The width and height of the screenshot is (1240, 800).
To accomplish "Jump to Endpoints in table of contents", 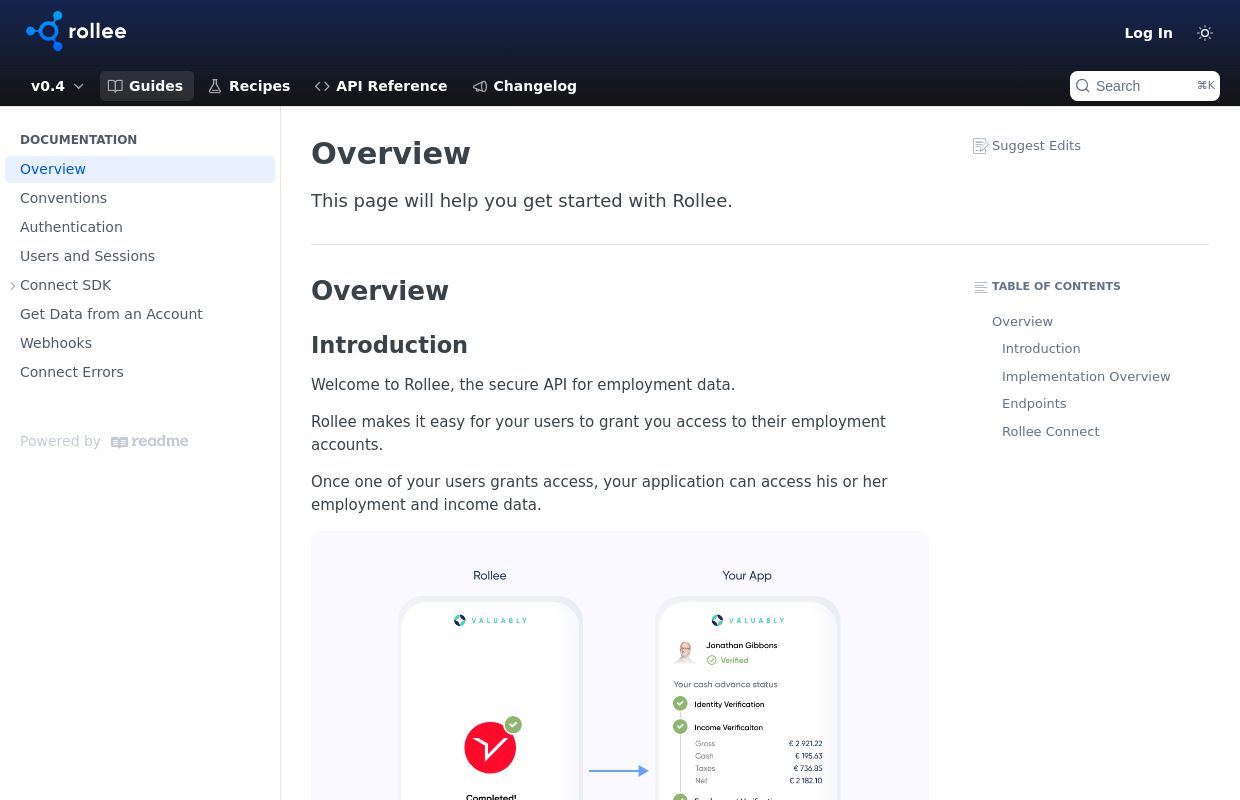I will [x=1034, y=404].
